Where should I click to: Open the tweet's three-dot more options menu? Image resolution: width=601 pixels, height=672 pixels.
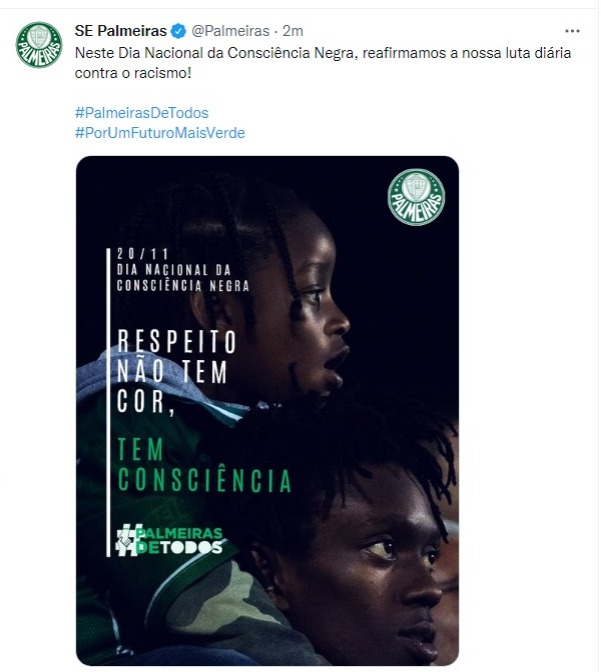572,31
